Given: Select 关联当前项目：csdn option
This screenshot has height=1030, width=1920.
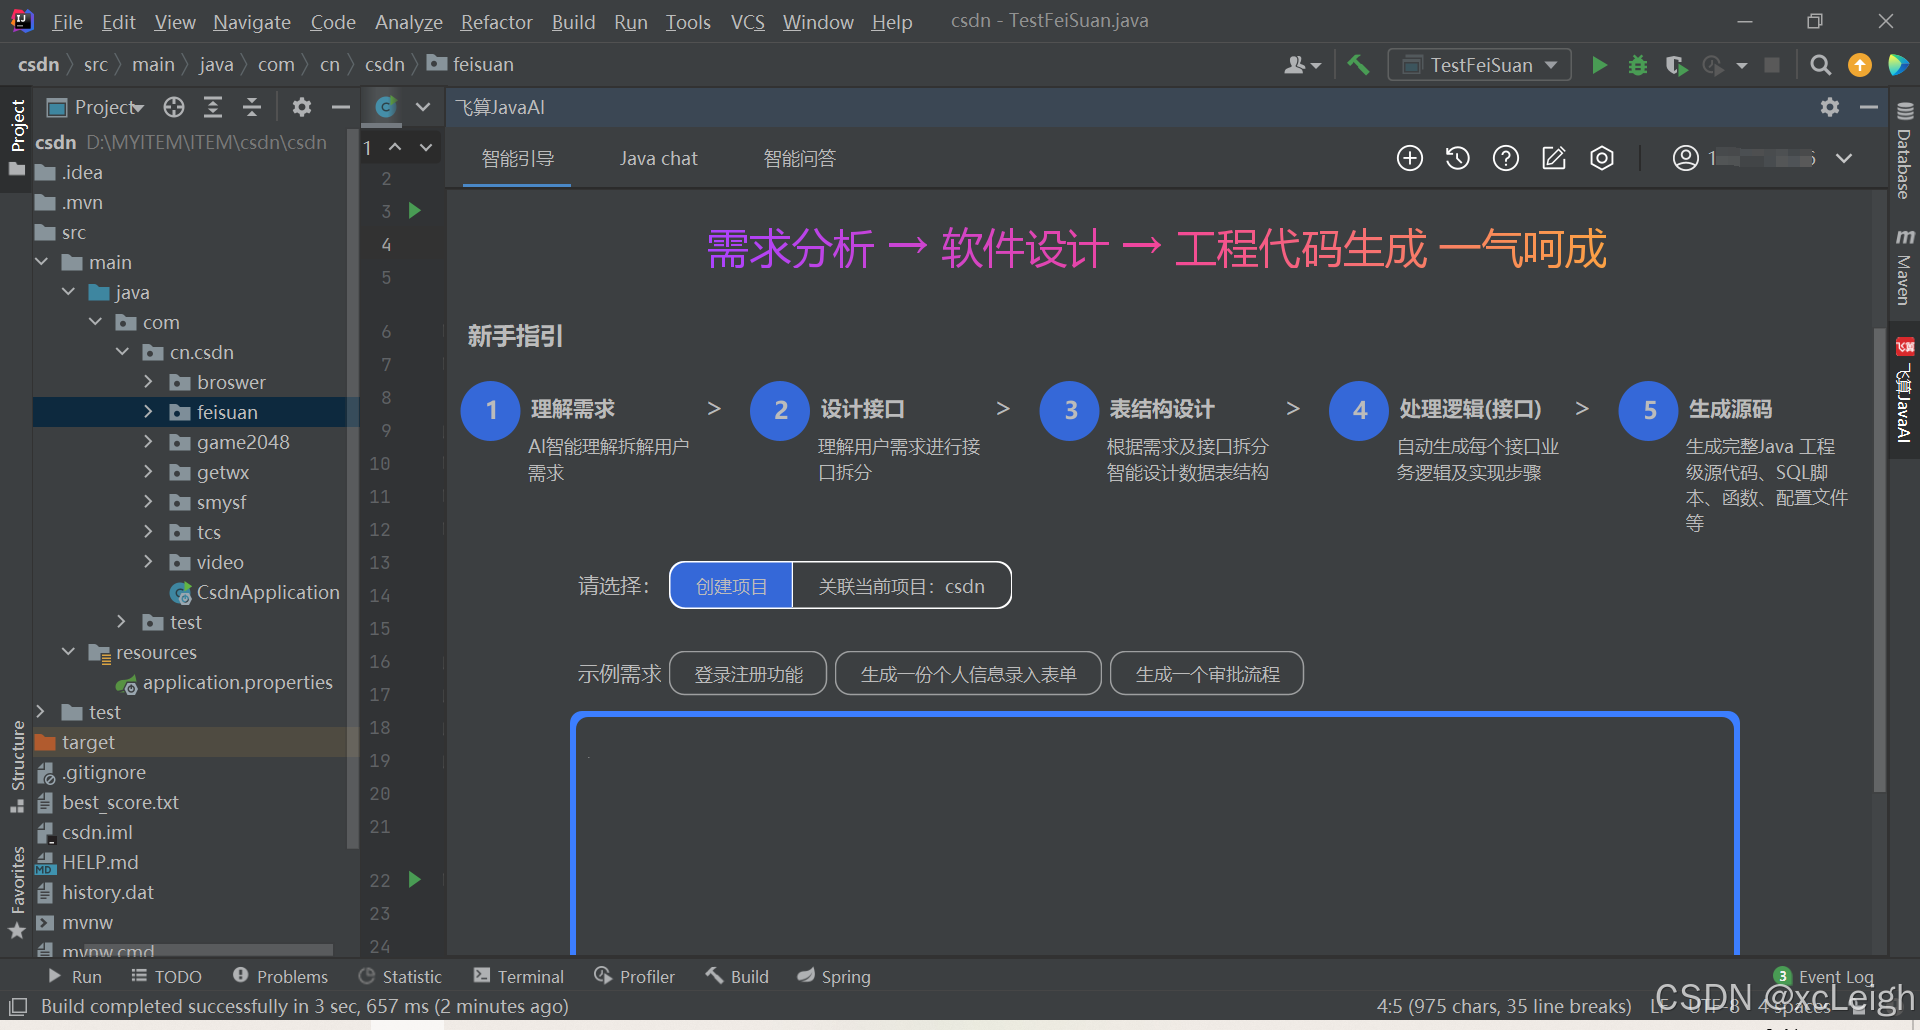Looking at the screenshot, I should [900, 585].
